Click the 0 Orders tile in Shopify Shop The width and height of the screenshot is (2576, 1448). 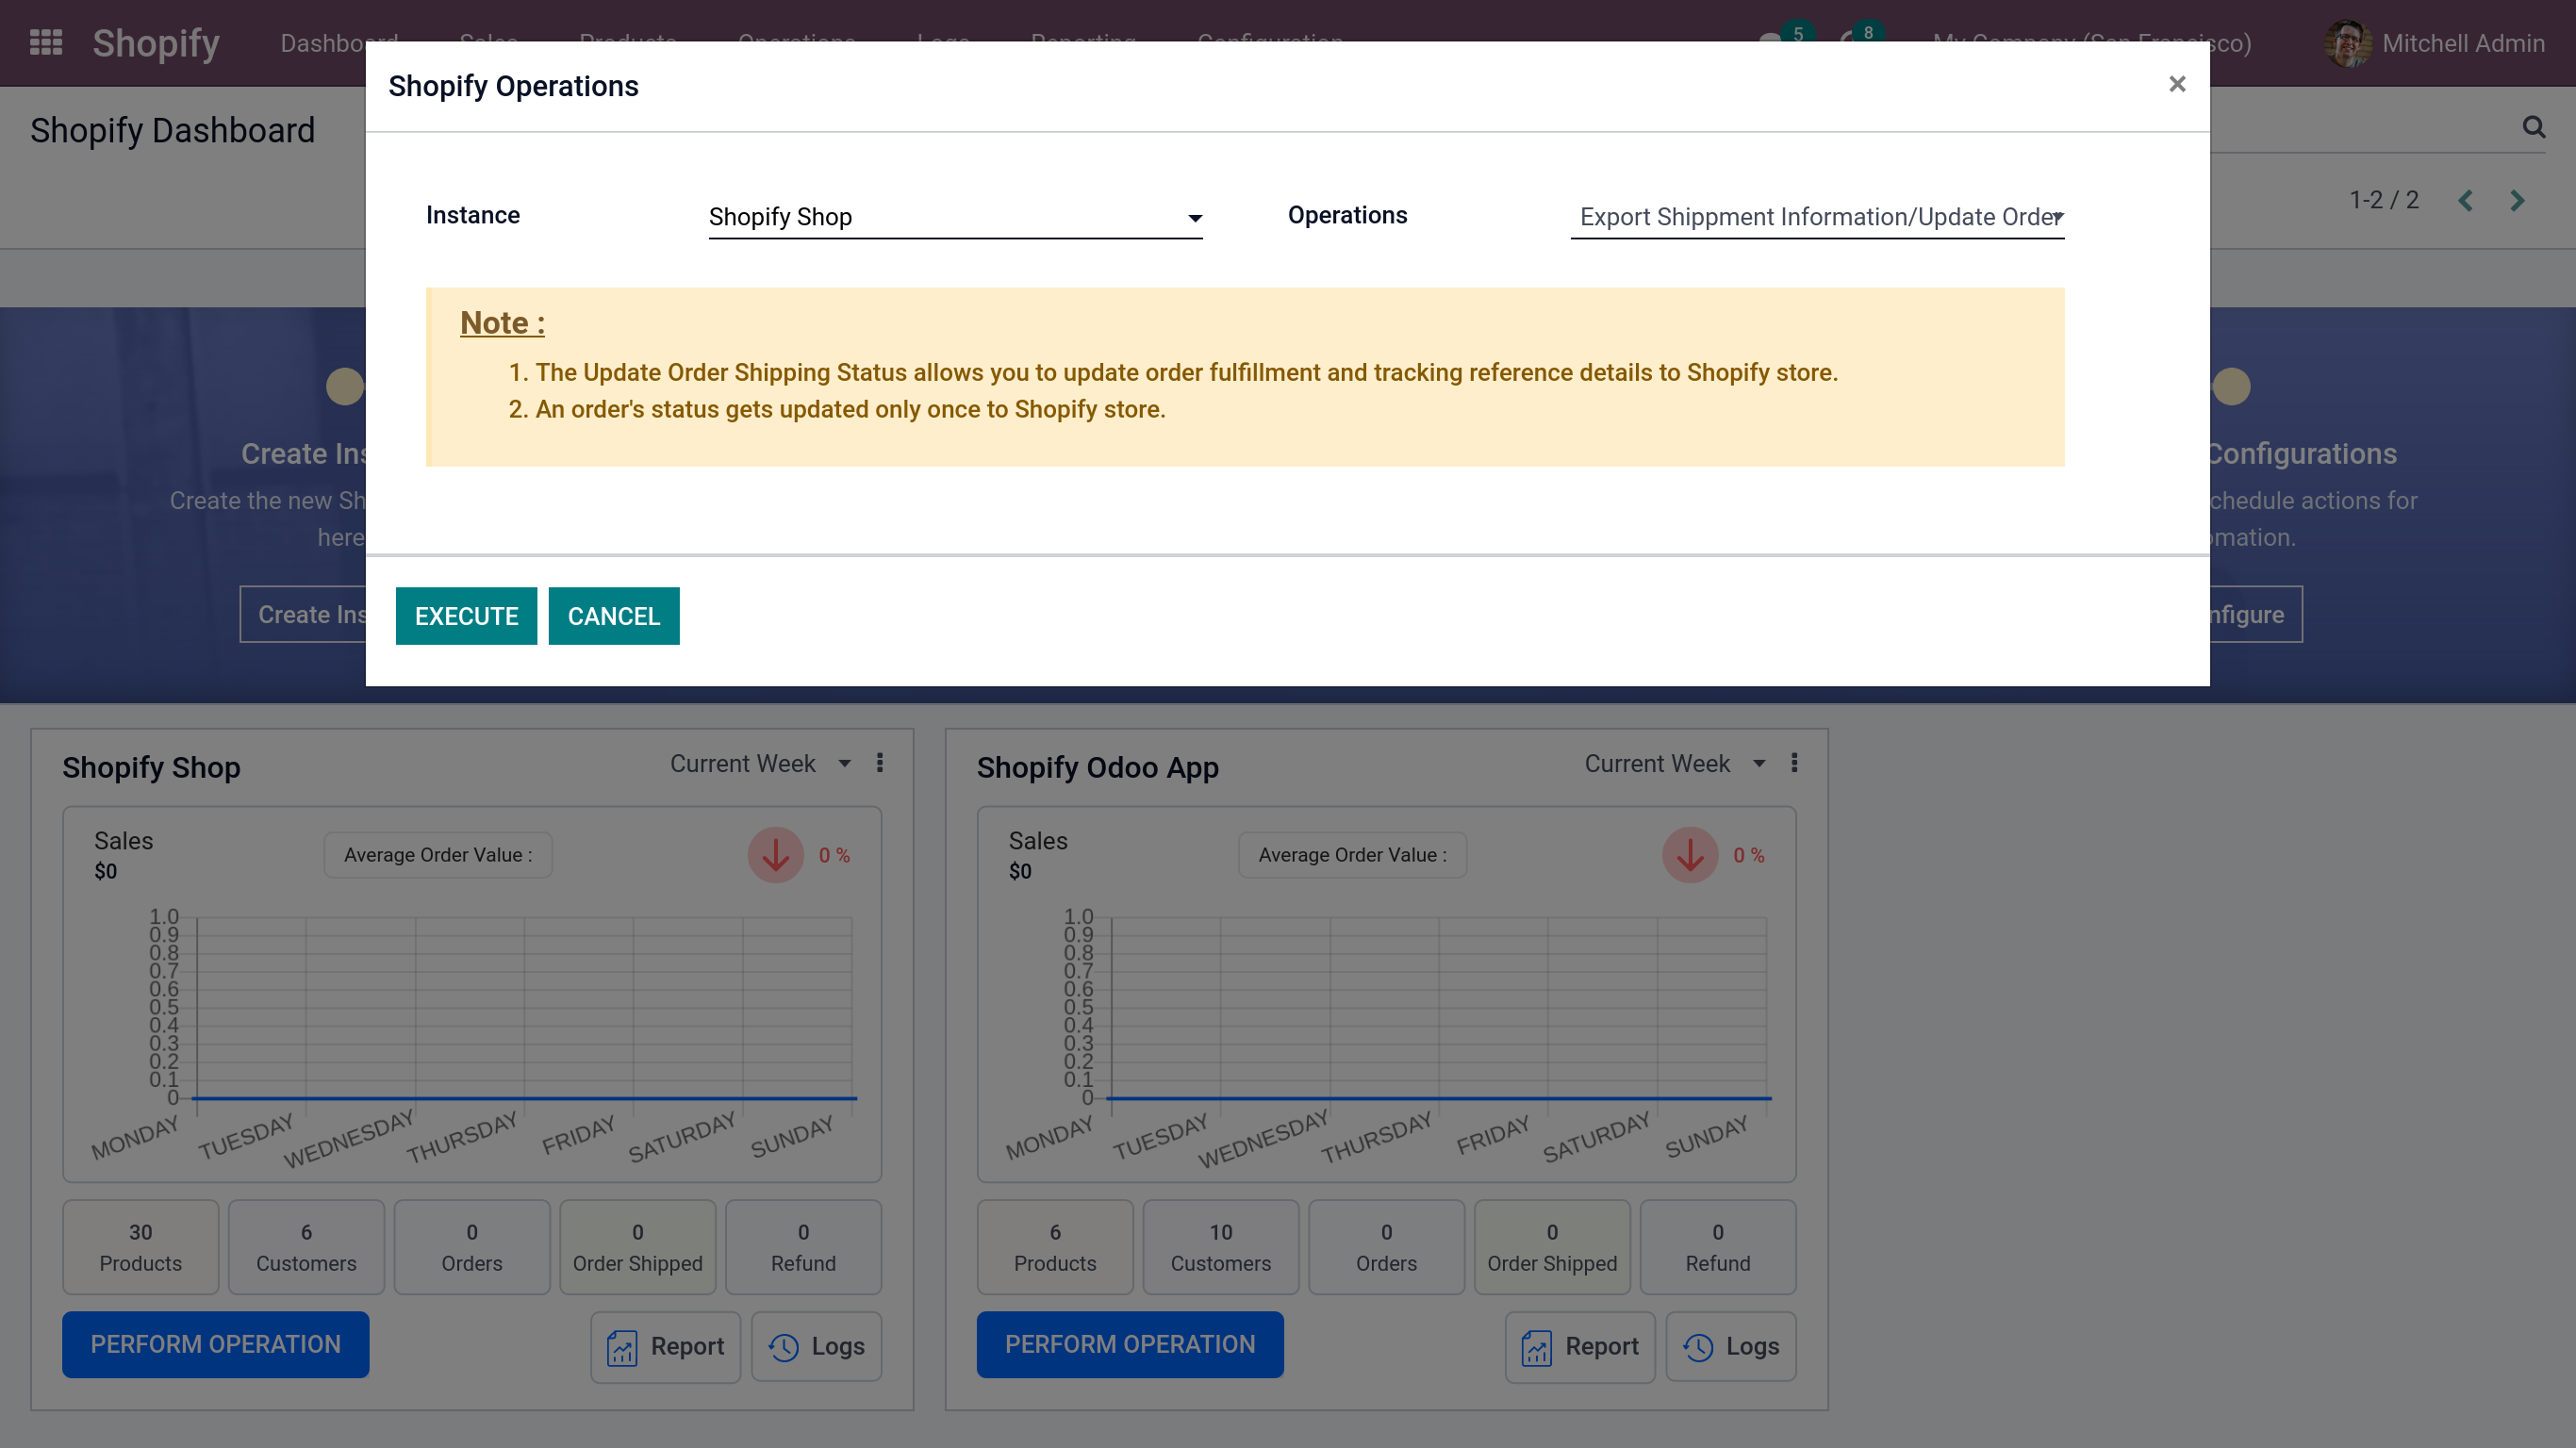point(472,1247)
